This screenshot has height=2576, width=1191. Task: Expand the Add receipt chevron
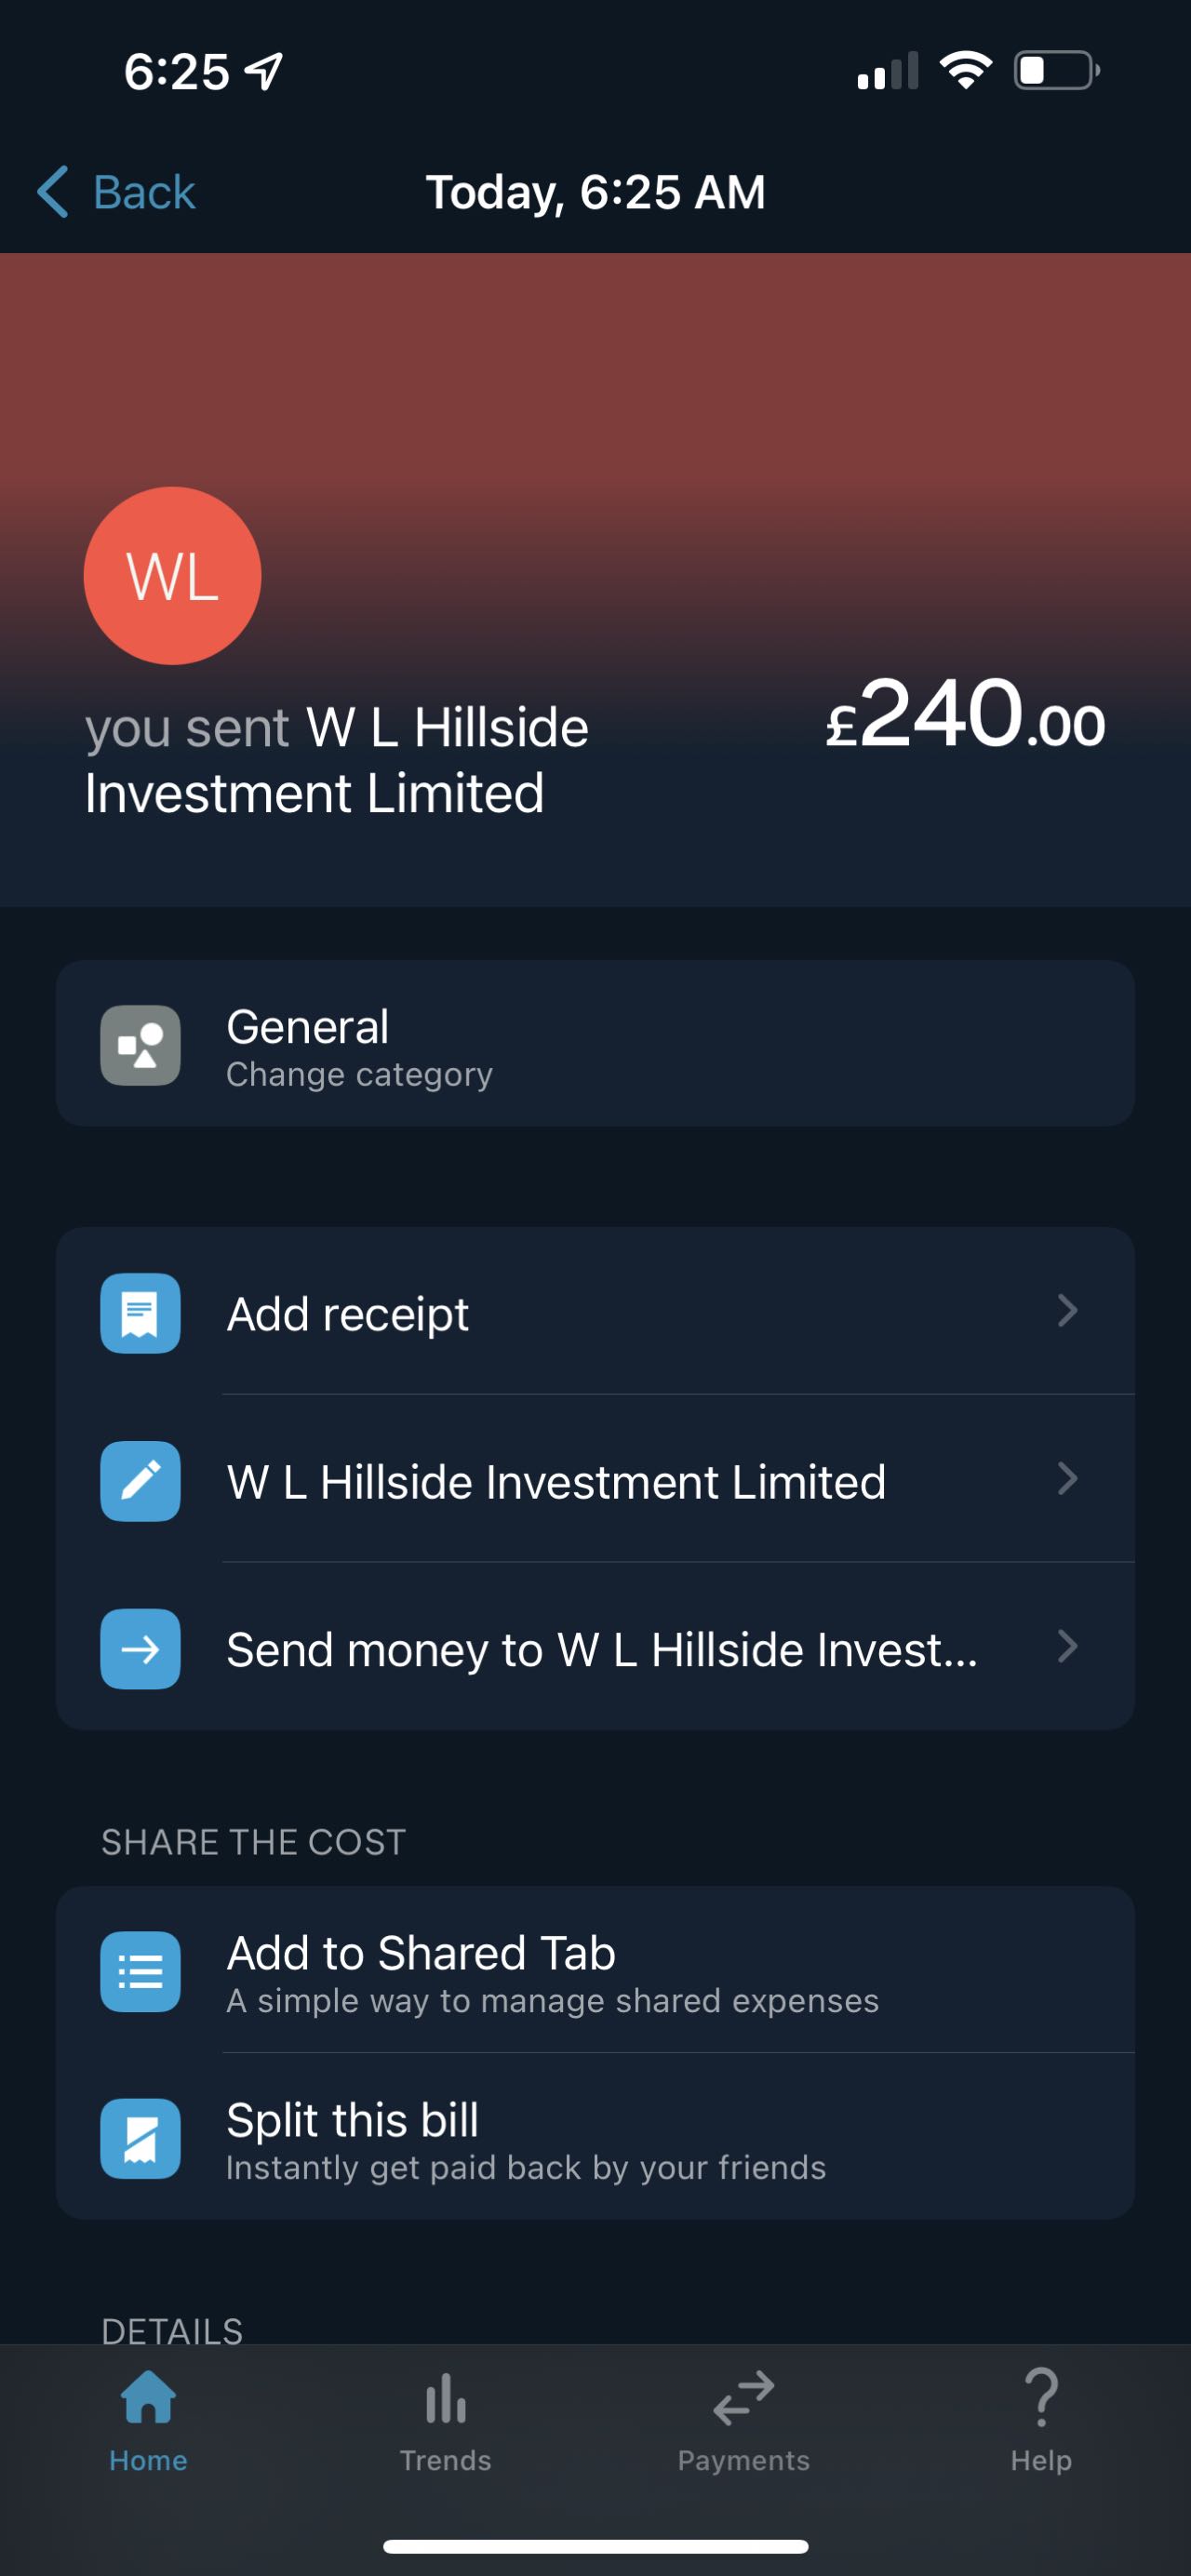click(1067, 1311)
